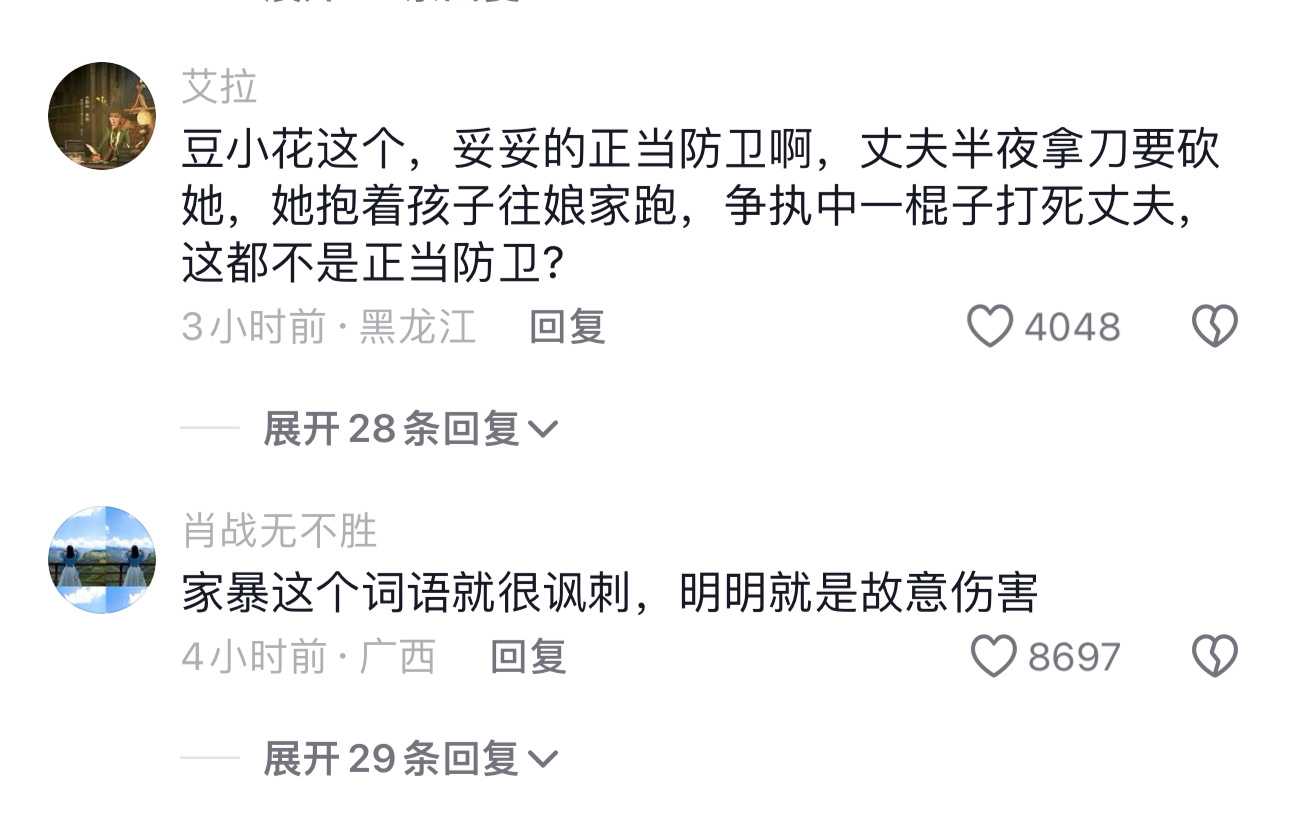Open 肖战无不胜's profile avatar
Viewport: 1290px width, 815px height.
pos(102,559)
